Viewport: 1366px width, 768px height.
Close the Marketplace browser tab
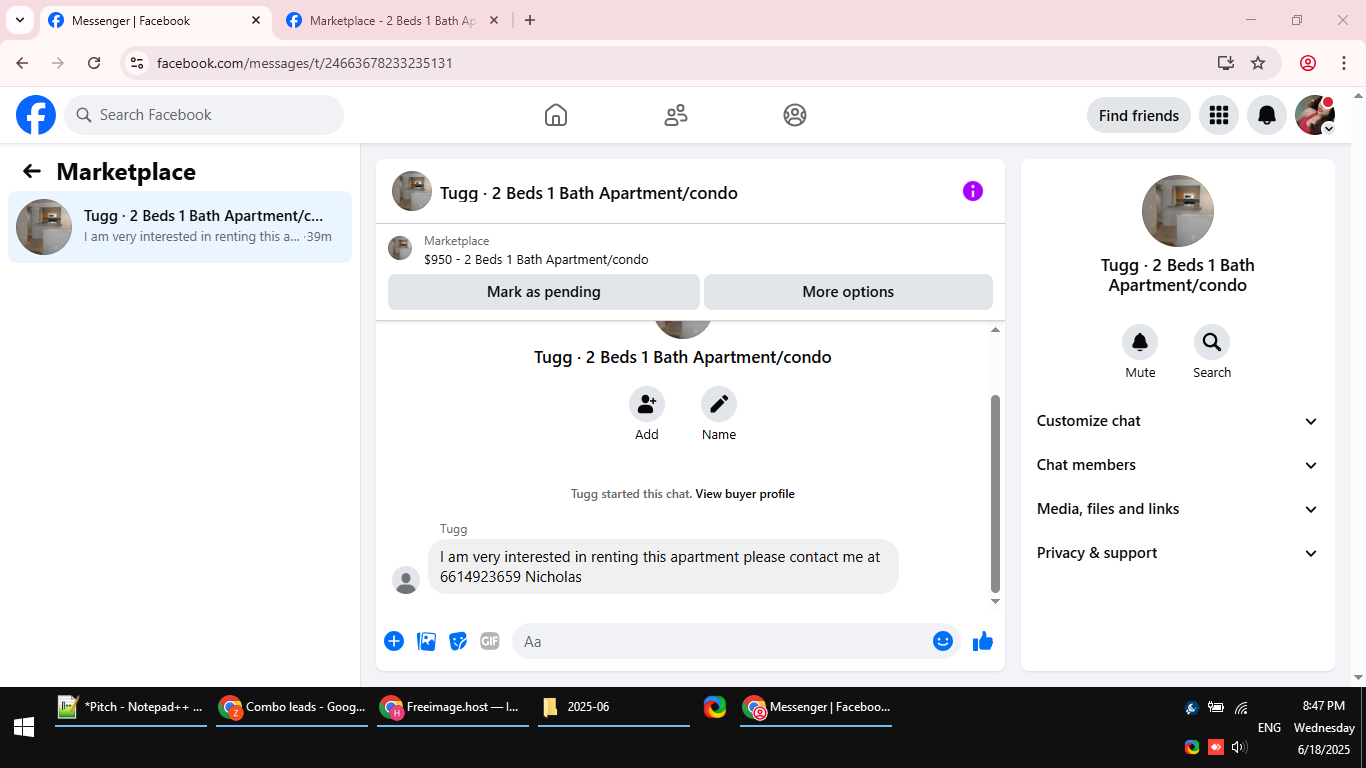click(x=494, y=20)
